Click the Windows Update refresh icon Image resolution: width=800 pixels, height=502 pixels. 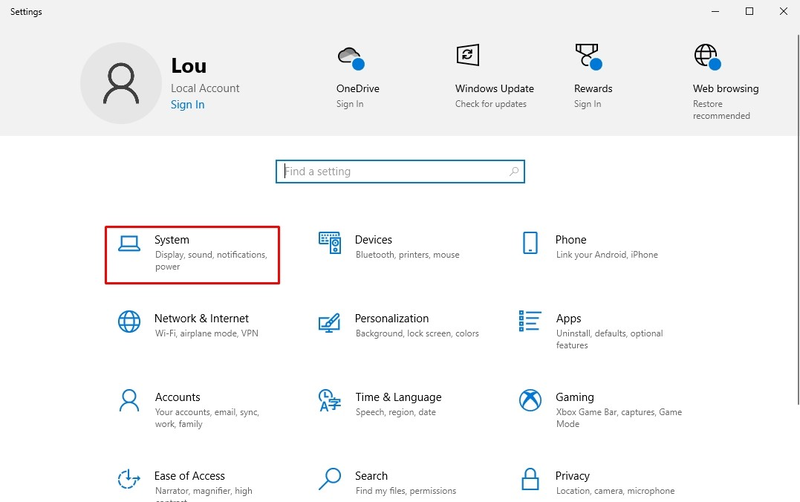pos(468,55)
